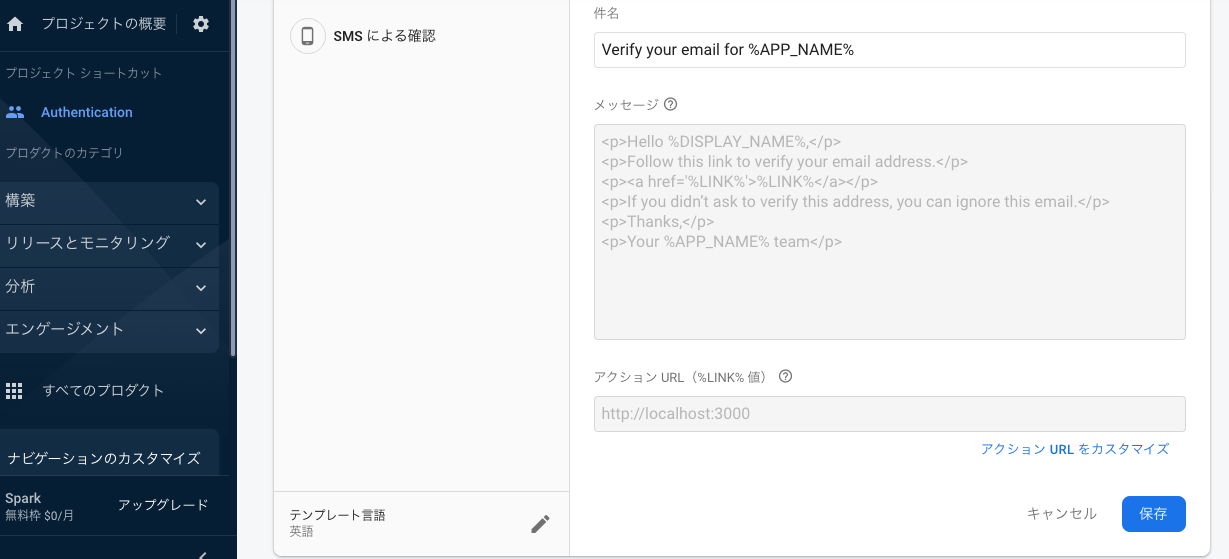The image size is (1229, 559).
Task: Expand the エンゲージメント category
Action: click(x=109, y=331)
